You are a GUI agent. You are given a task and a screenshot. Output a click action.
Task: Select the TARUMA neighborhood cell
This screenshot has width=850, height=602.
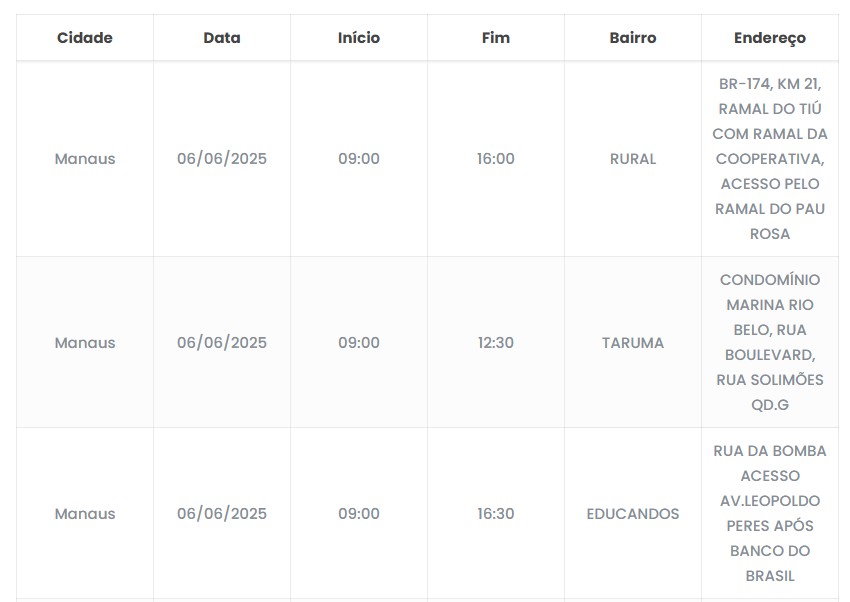point(633,343)
